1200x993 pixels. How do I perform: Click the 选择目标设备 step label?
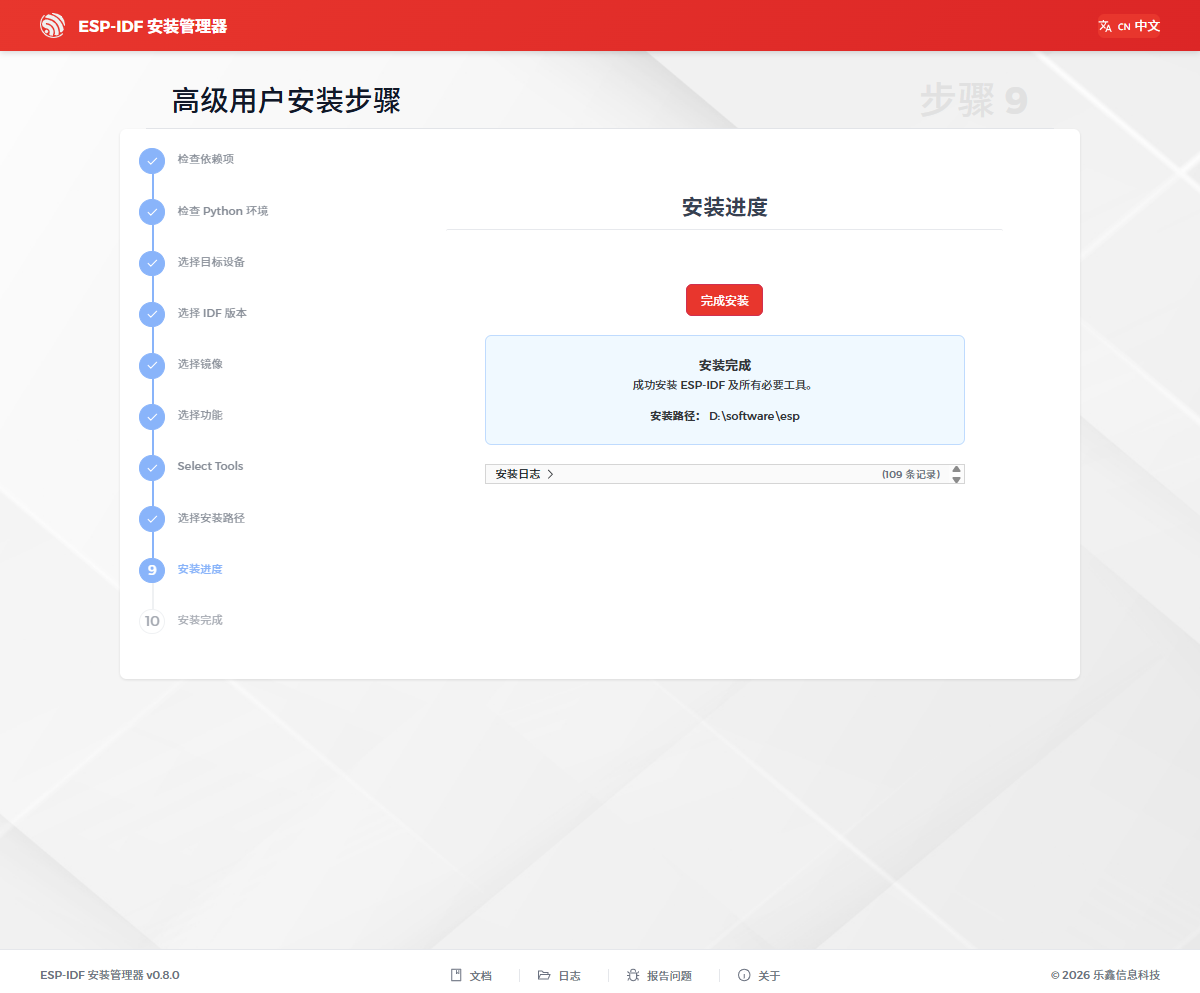pos(211,262)
